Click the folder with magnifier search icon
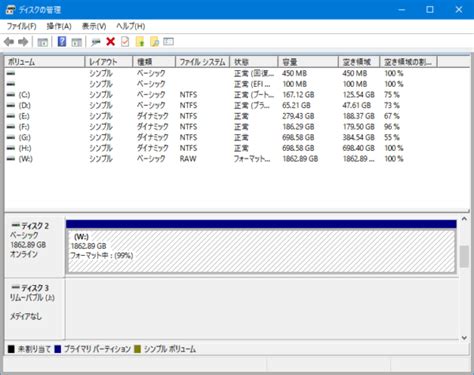The height and width of the screenshot is (375, 474). (154, 42)
